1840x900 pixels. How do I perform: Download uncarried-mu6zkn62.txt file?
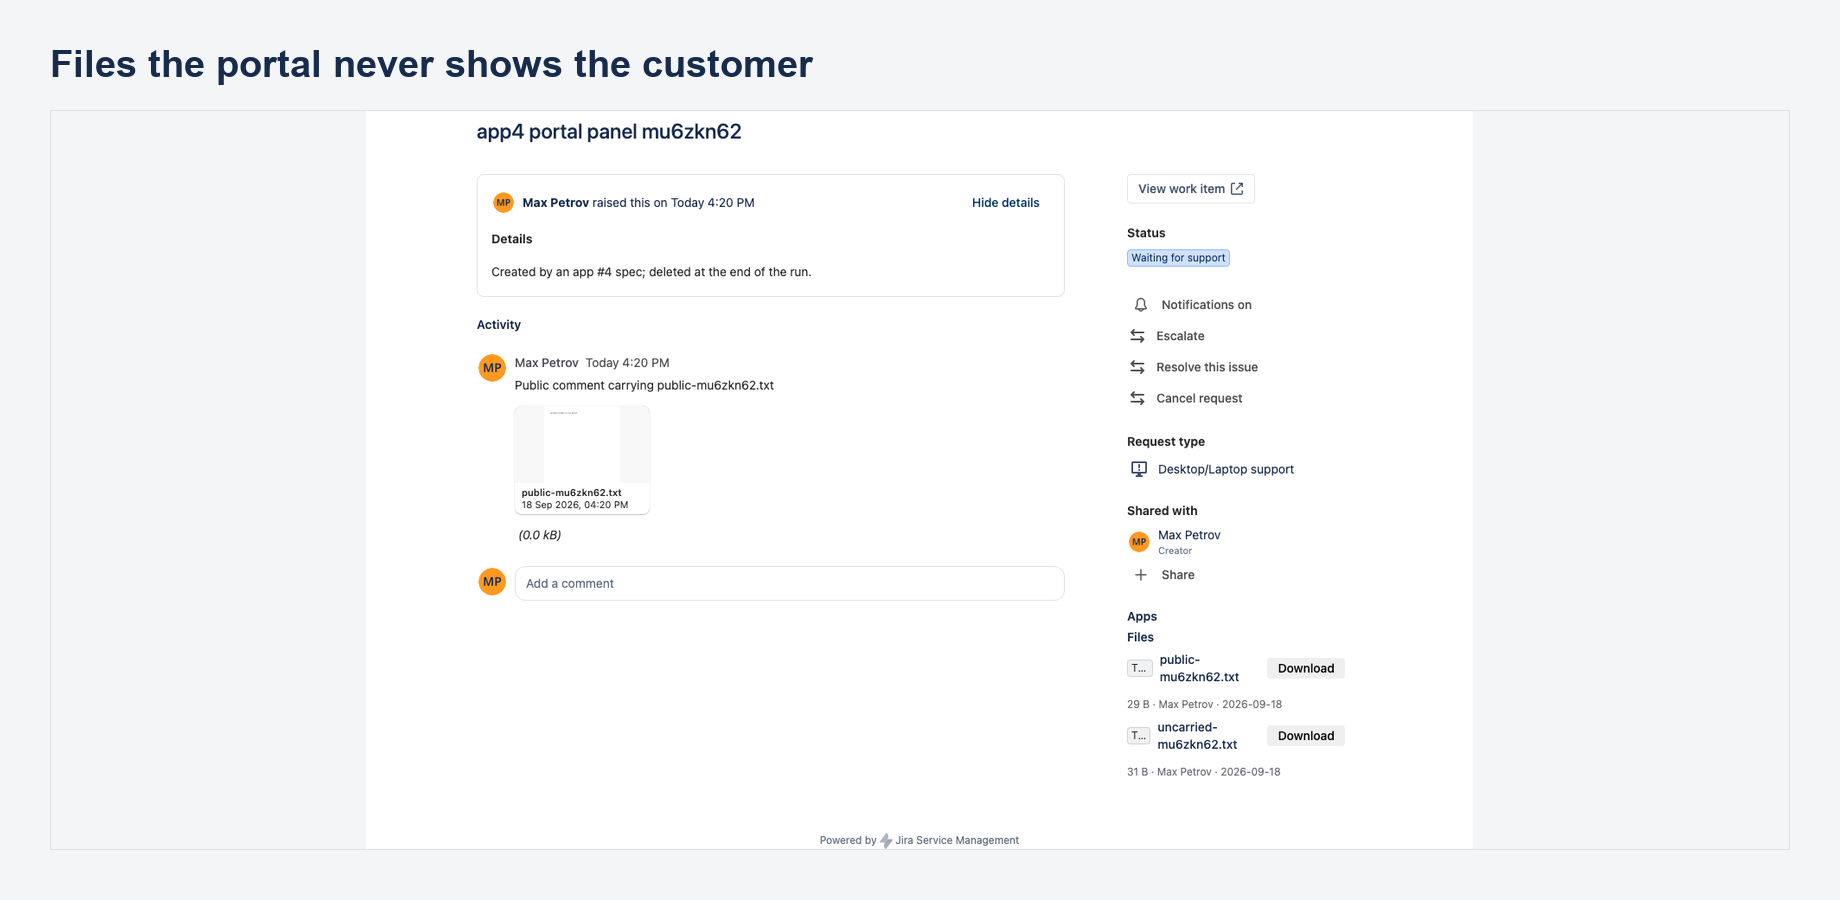coord(1305,736)
